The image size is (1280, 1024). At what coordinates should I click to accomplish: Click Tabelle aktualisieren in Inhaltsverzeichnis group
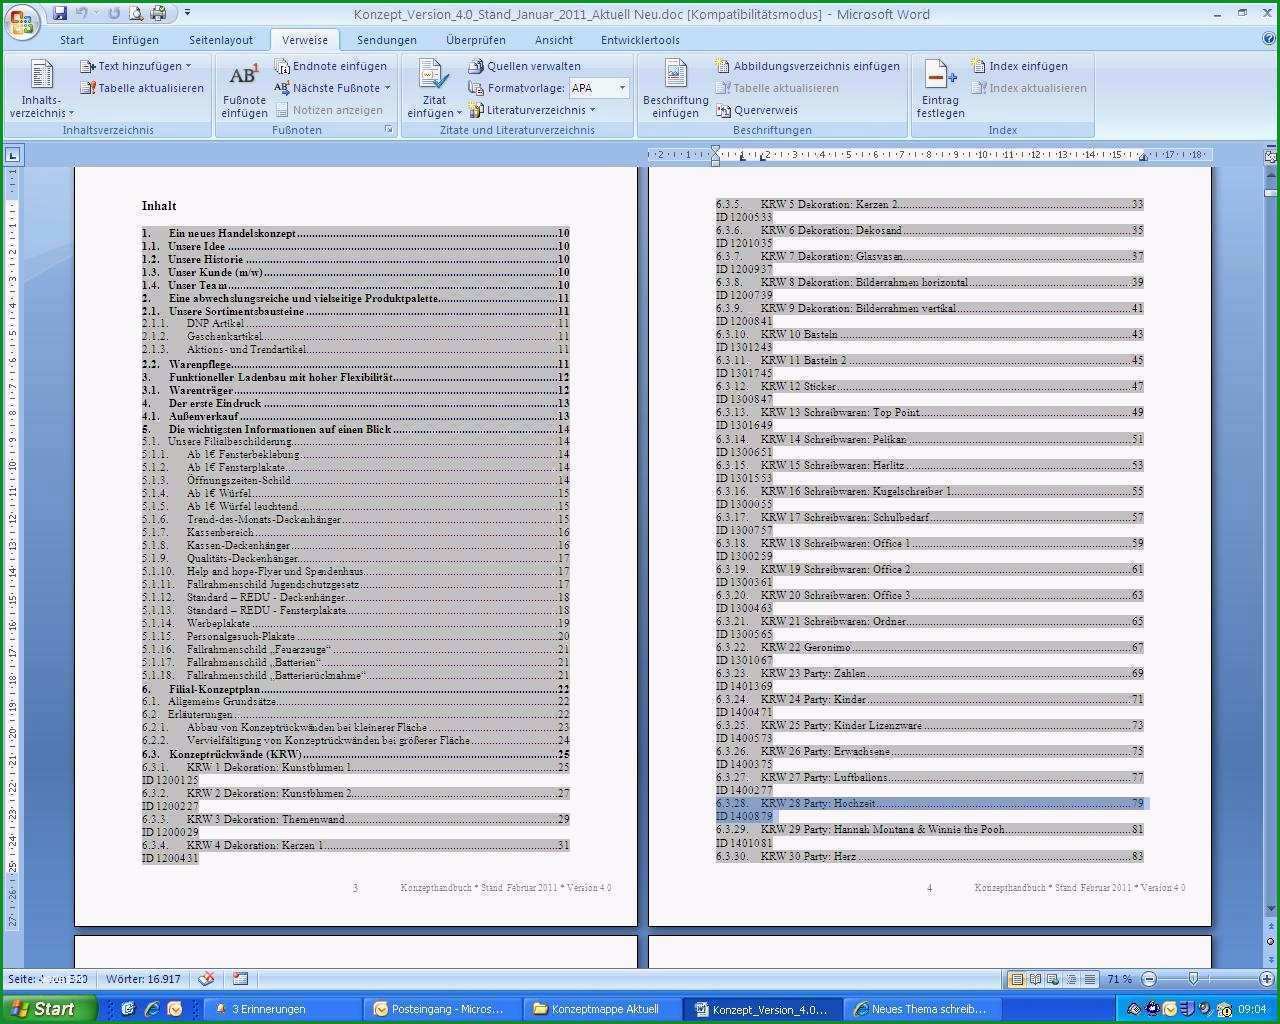click(142, 88)
